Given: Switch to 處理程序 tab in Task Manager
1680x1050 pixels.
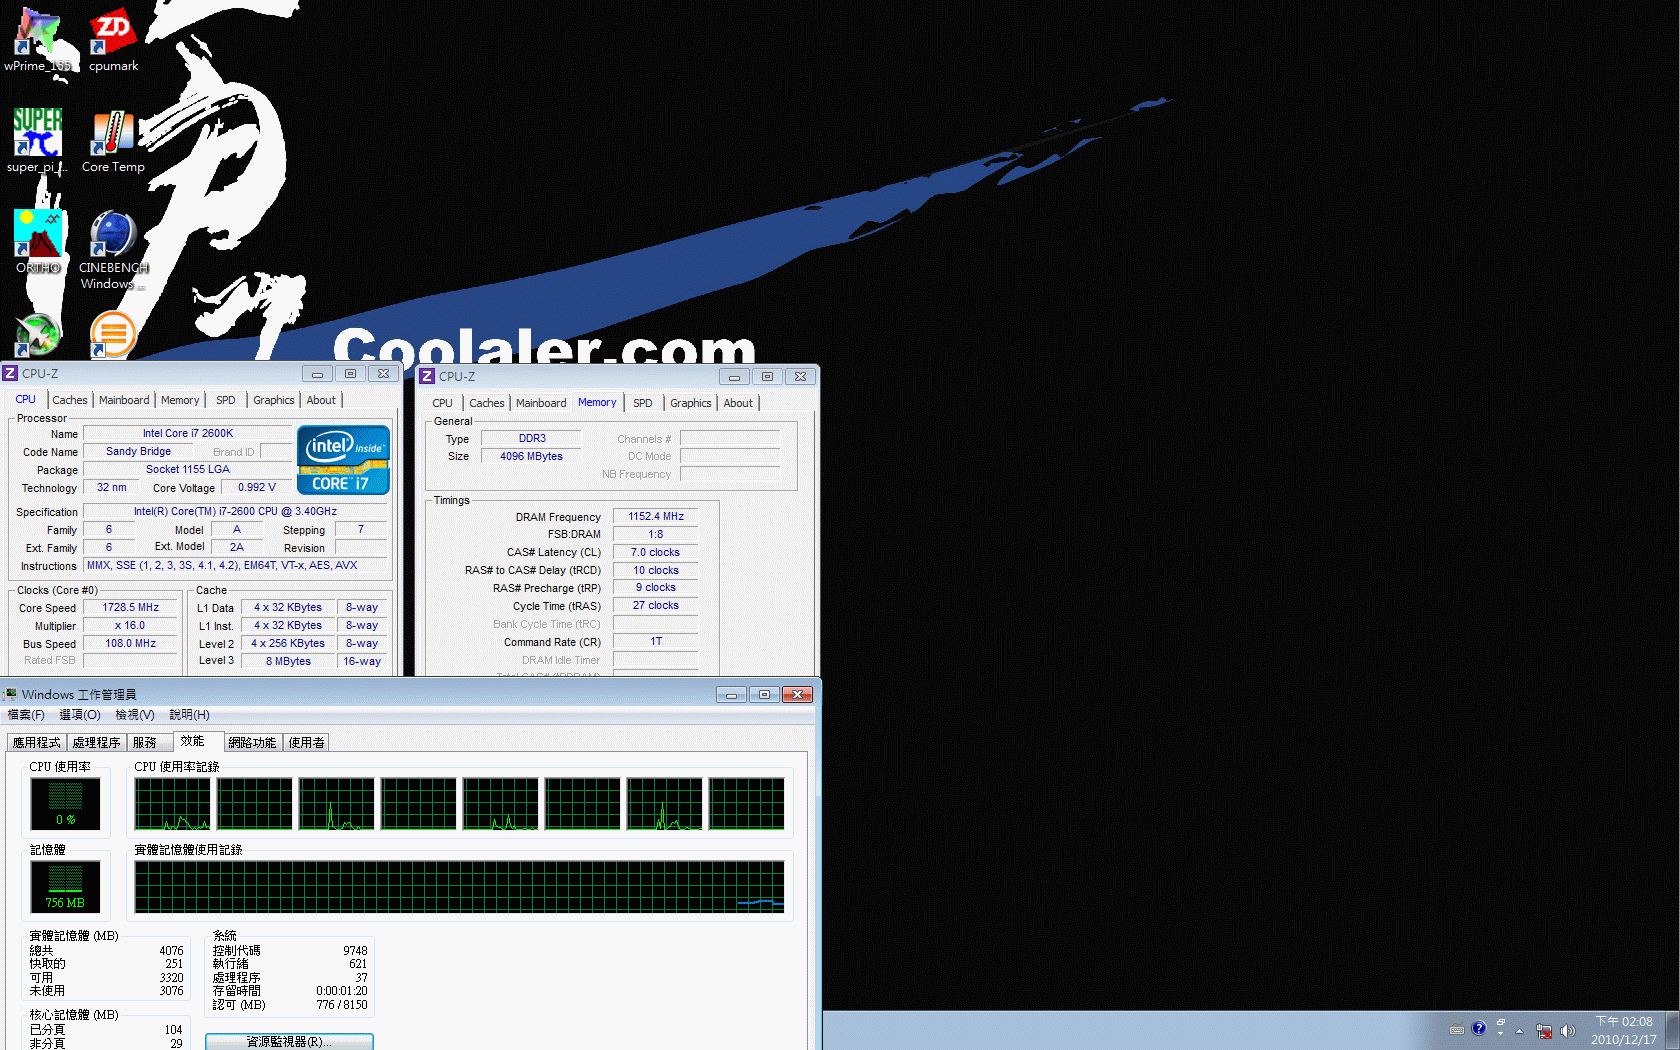Looking at the screenshot, I should click(96, 742).
